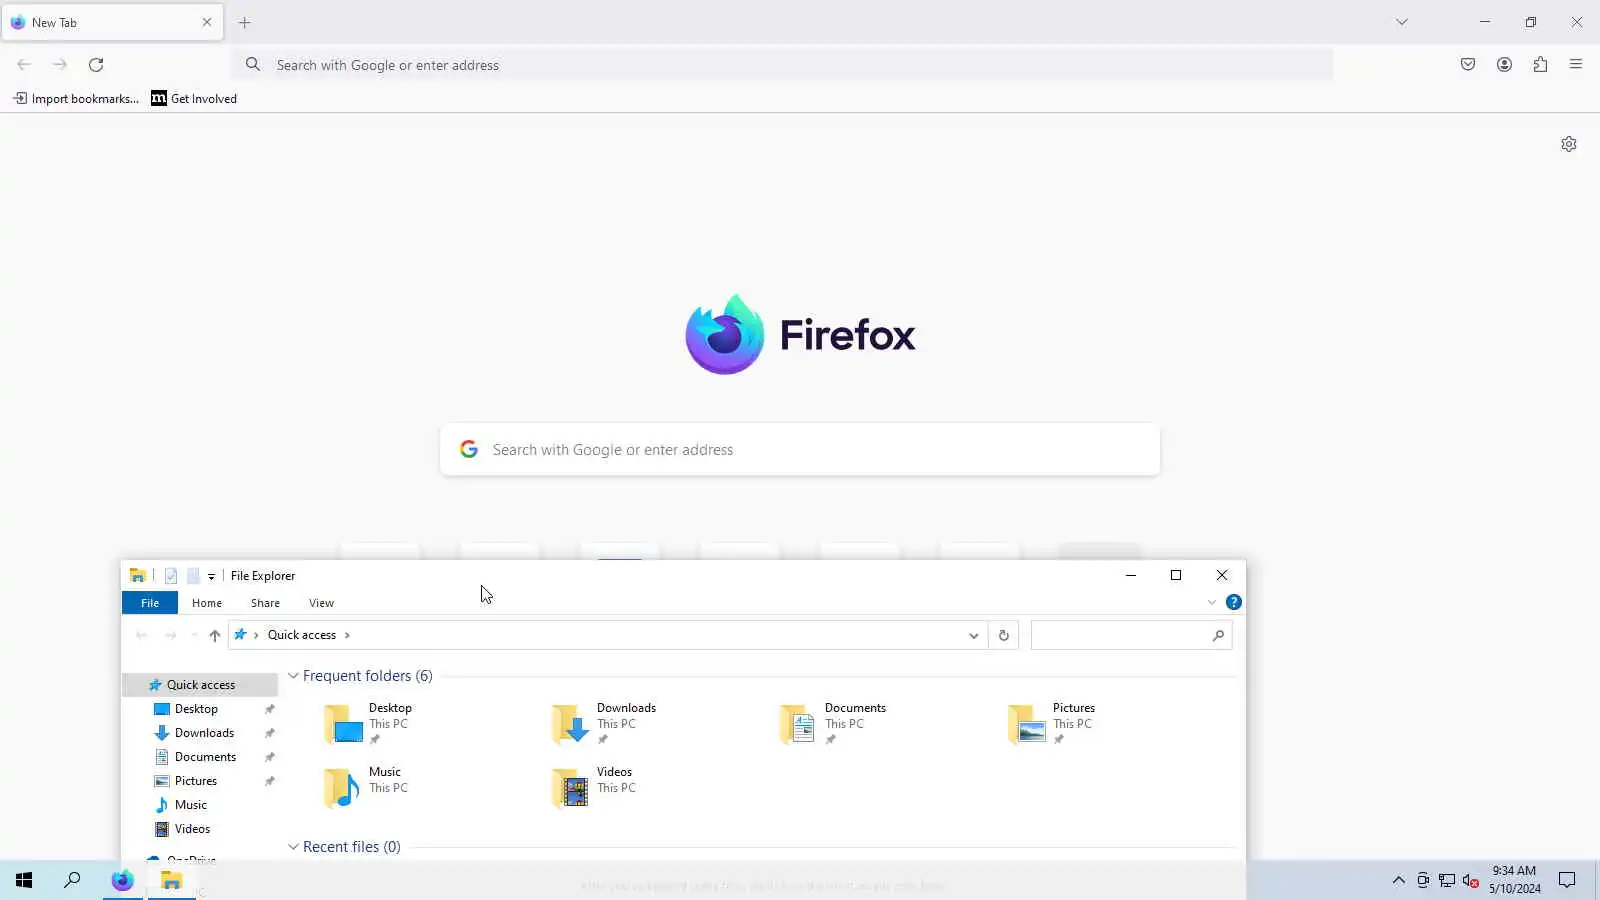Show hidden system tray icons

tap(1398, 880)
